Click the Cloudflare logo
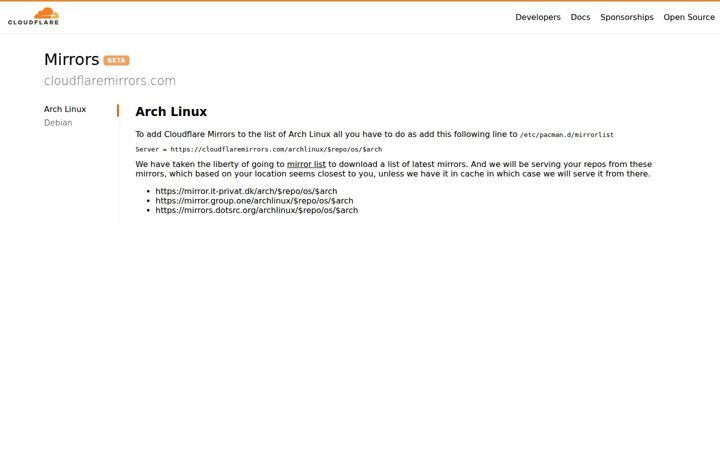The image size is (720, 450). (34, 16)
